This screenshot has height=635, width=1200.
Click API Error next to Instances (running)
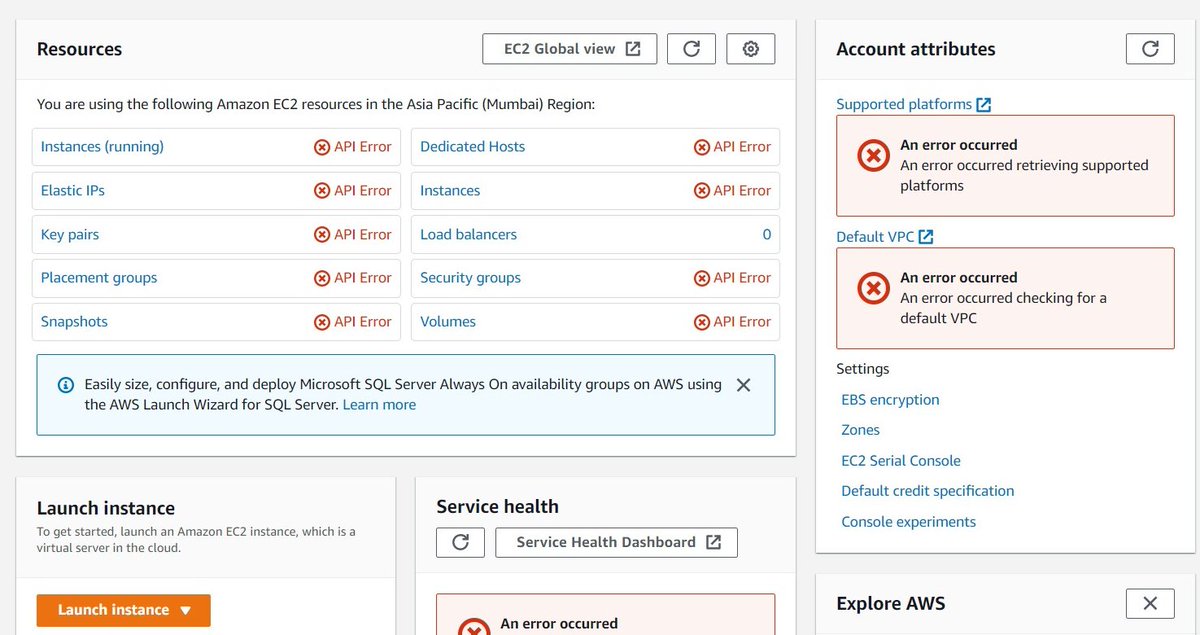353,146
